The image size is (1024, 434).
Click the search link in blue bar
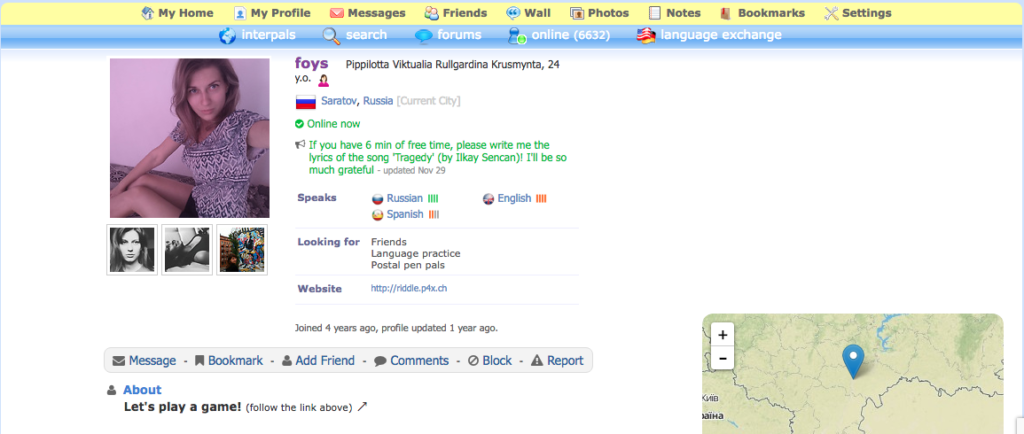click(x=366, y=35)
